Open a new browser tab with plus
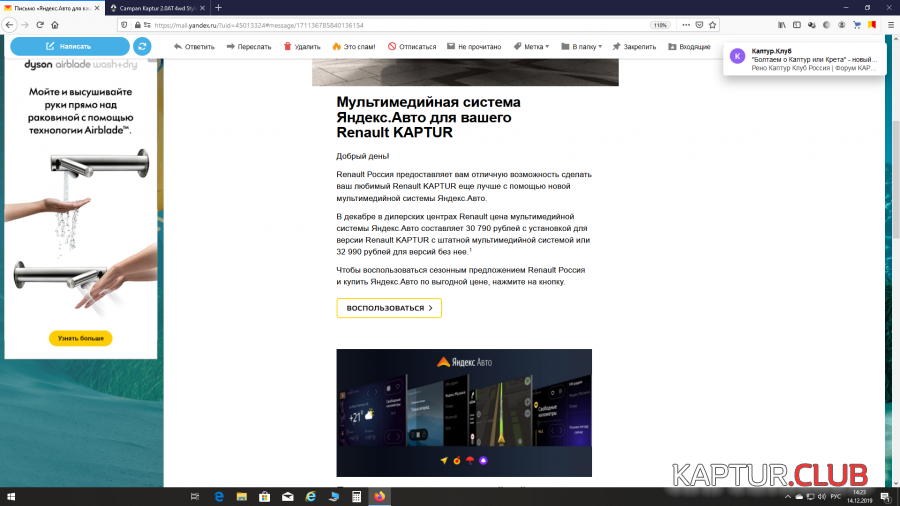Screen dimensions: 900x506 coord(219,7)
